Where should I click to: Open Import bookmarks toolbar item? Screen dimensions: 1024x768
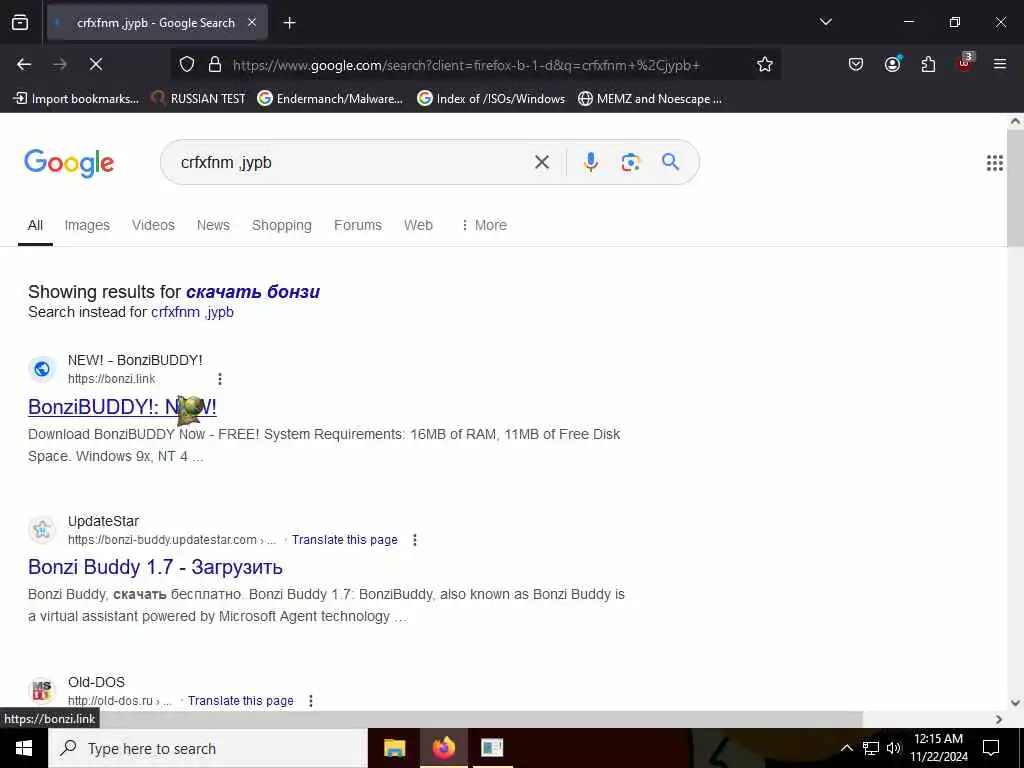pos(76,99)
